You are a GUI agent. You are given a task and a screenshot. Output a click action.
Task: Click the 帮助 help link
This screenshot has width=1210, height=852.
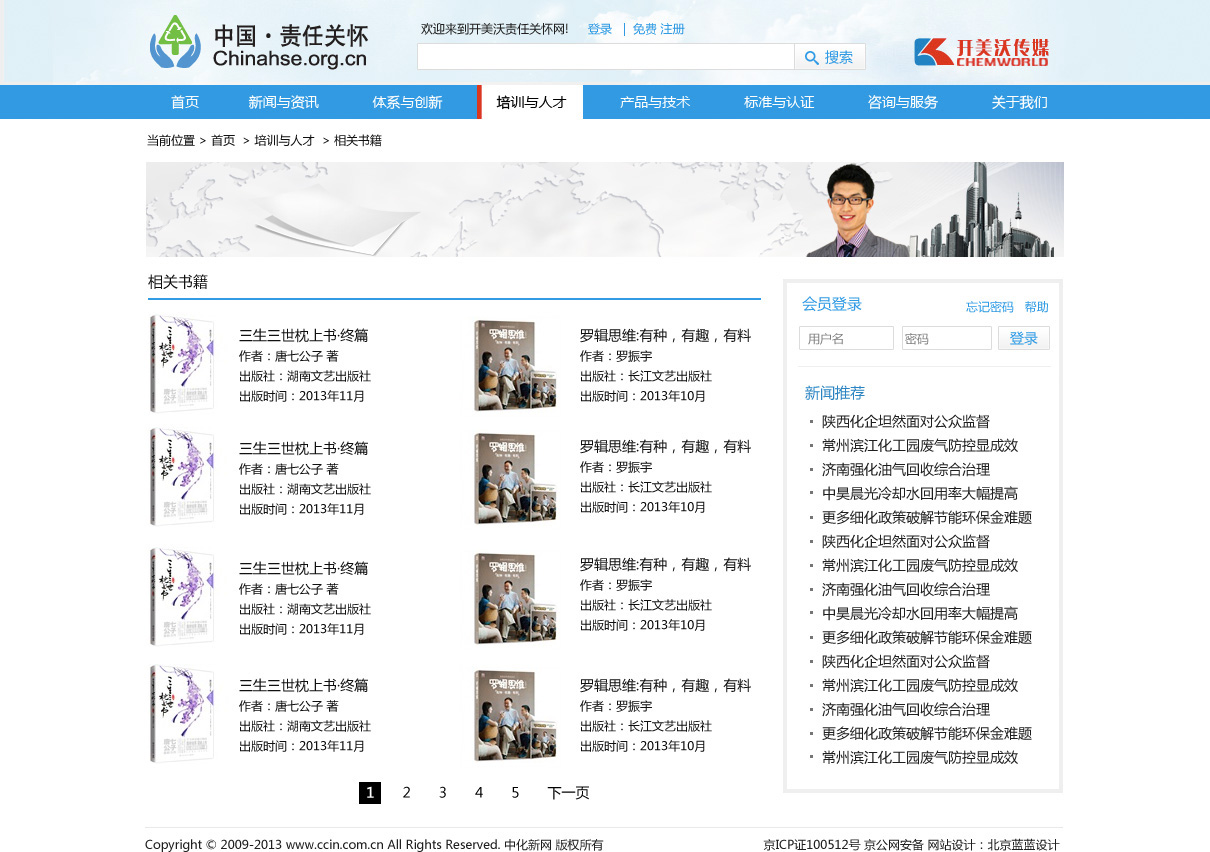coord(1037,306)
